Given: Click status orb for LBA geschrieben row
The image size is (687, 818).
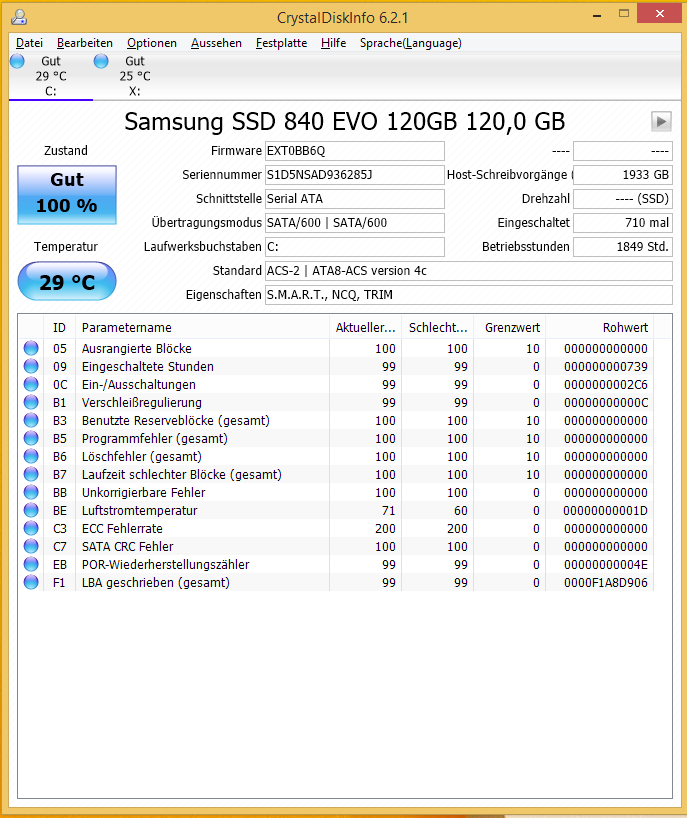Looking at the screenshot, I should (x=31, y=582).
